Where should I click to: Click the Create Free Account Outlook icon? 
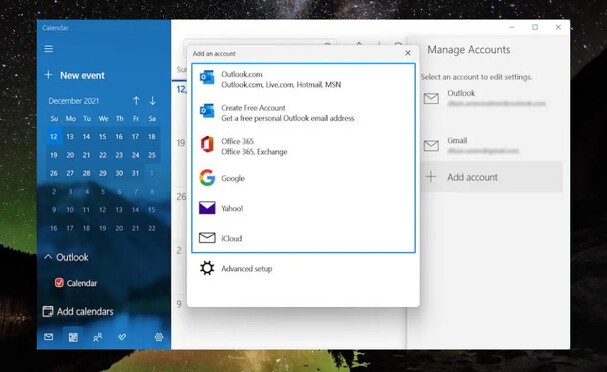coord(207,111)
